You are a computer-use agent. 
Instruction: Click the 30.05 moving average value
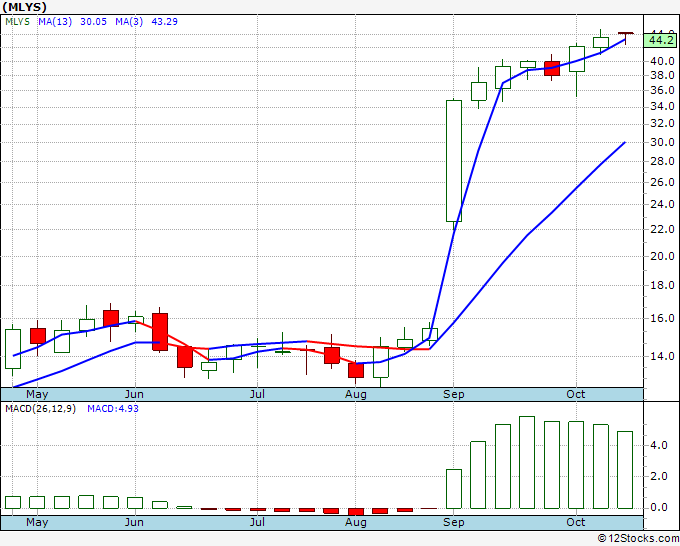click(93, 22)
